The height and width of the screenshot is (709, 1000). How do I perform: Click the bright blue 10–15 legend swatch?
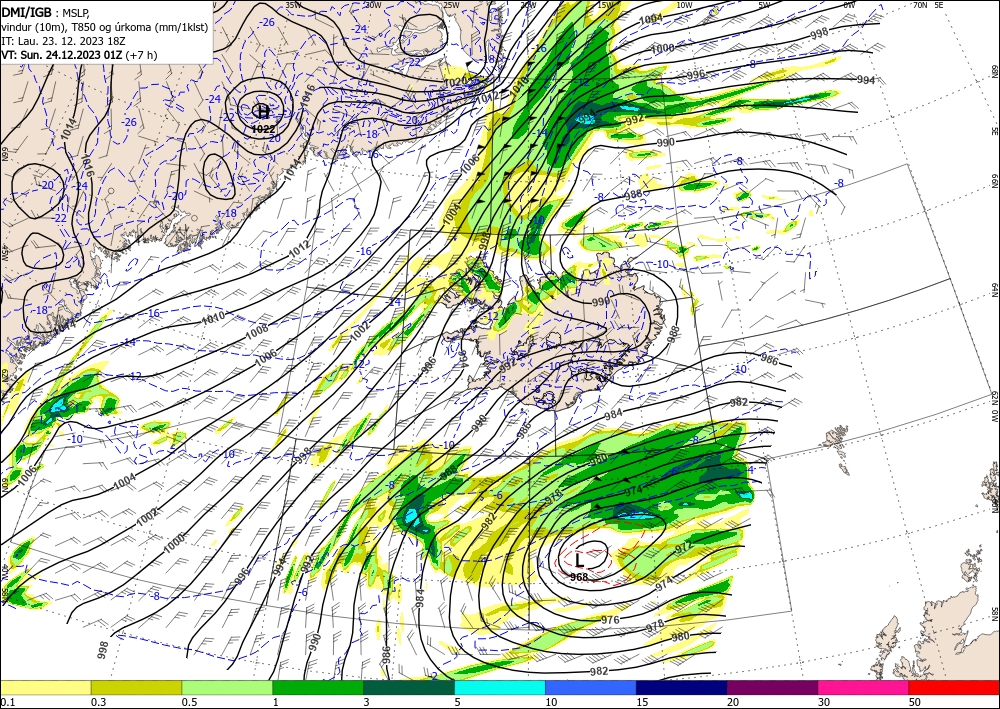pyautogui.click(x=591, y=687)
